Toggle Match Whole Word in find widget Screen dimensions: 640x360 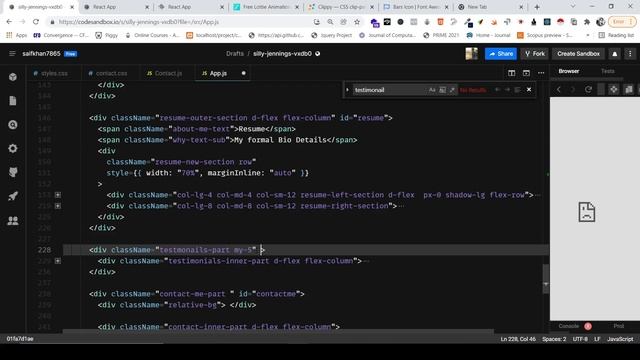coord(442,90)
